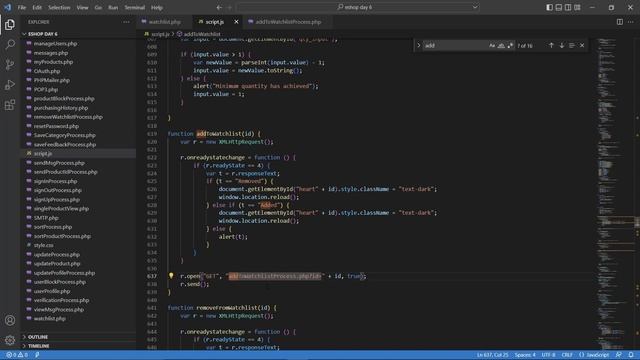Open the Accounts menu icon
The width and height of the screenshot is (640, 360).
tap(10, 320)
